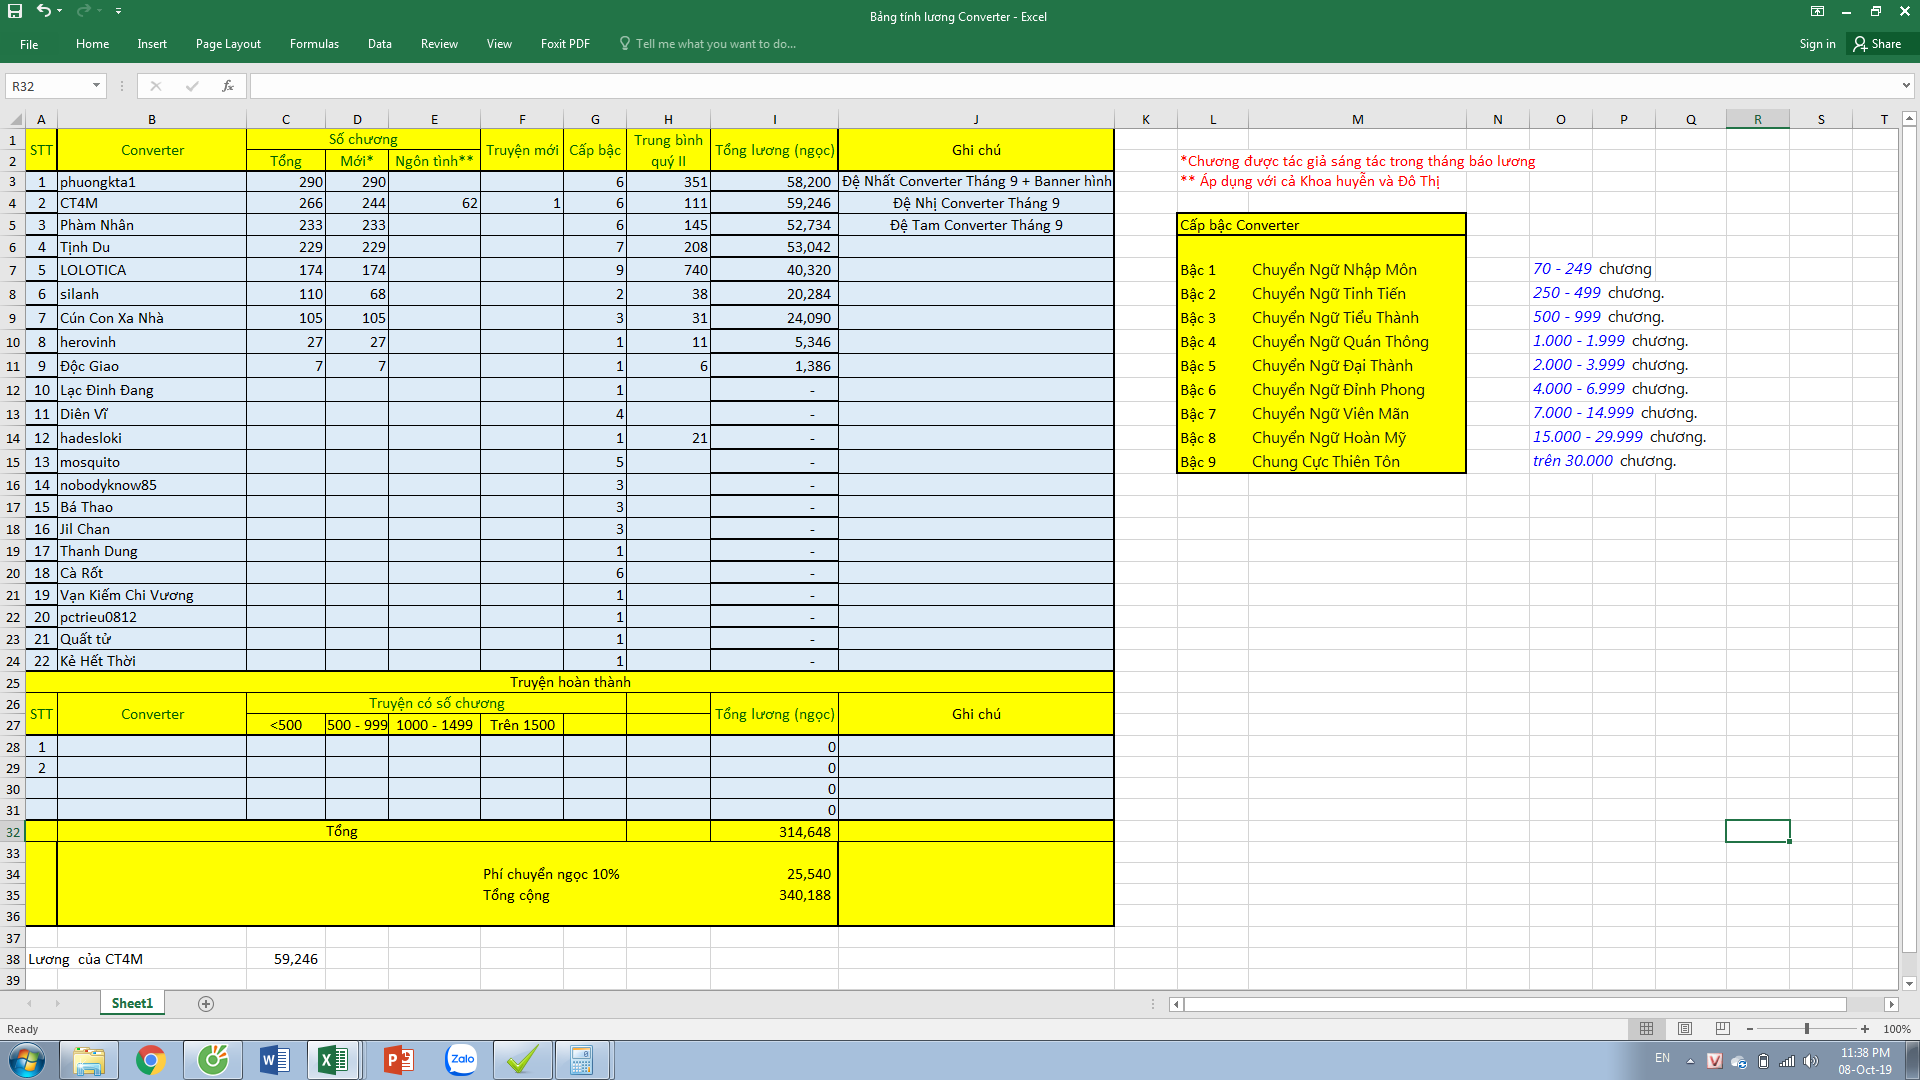Switch to Page Break Preview
Image resolution: width=1920 pixels, height=1080 pixels.
(x=1722, y=1029)
